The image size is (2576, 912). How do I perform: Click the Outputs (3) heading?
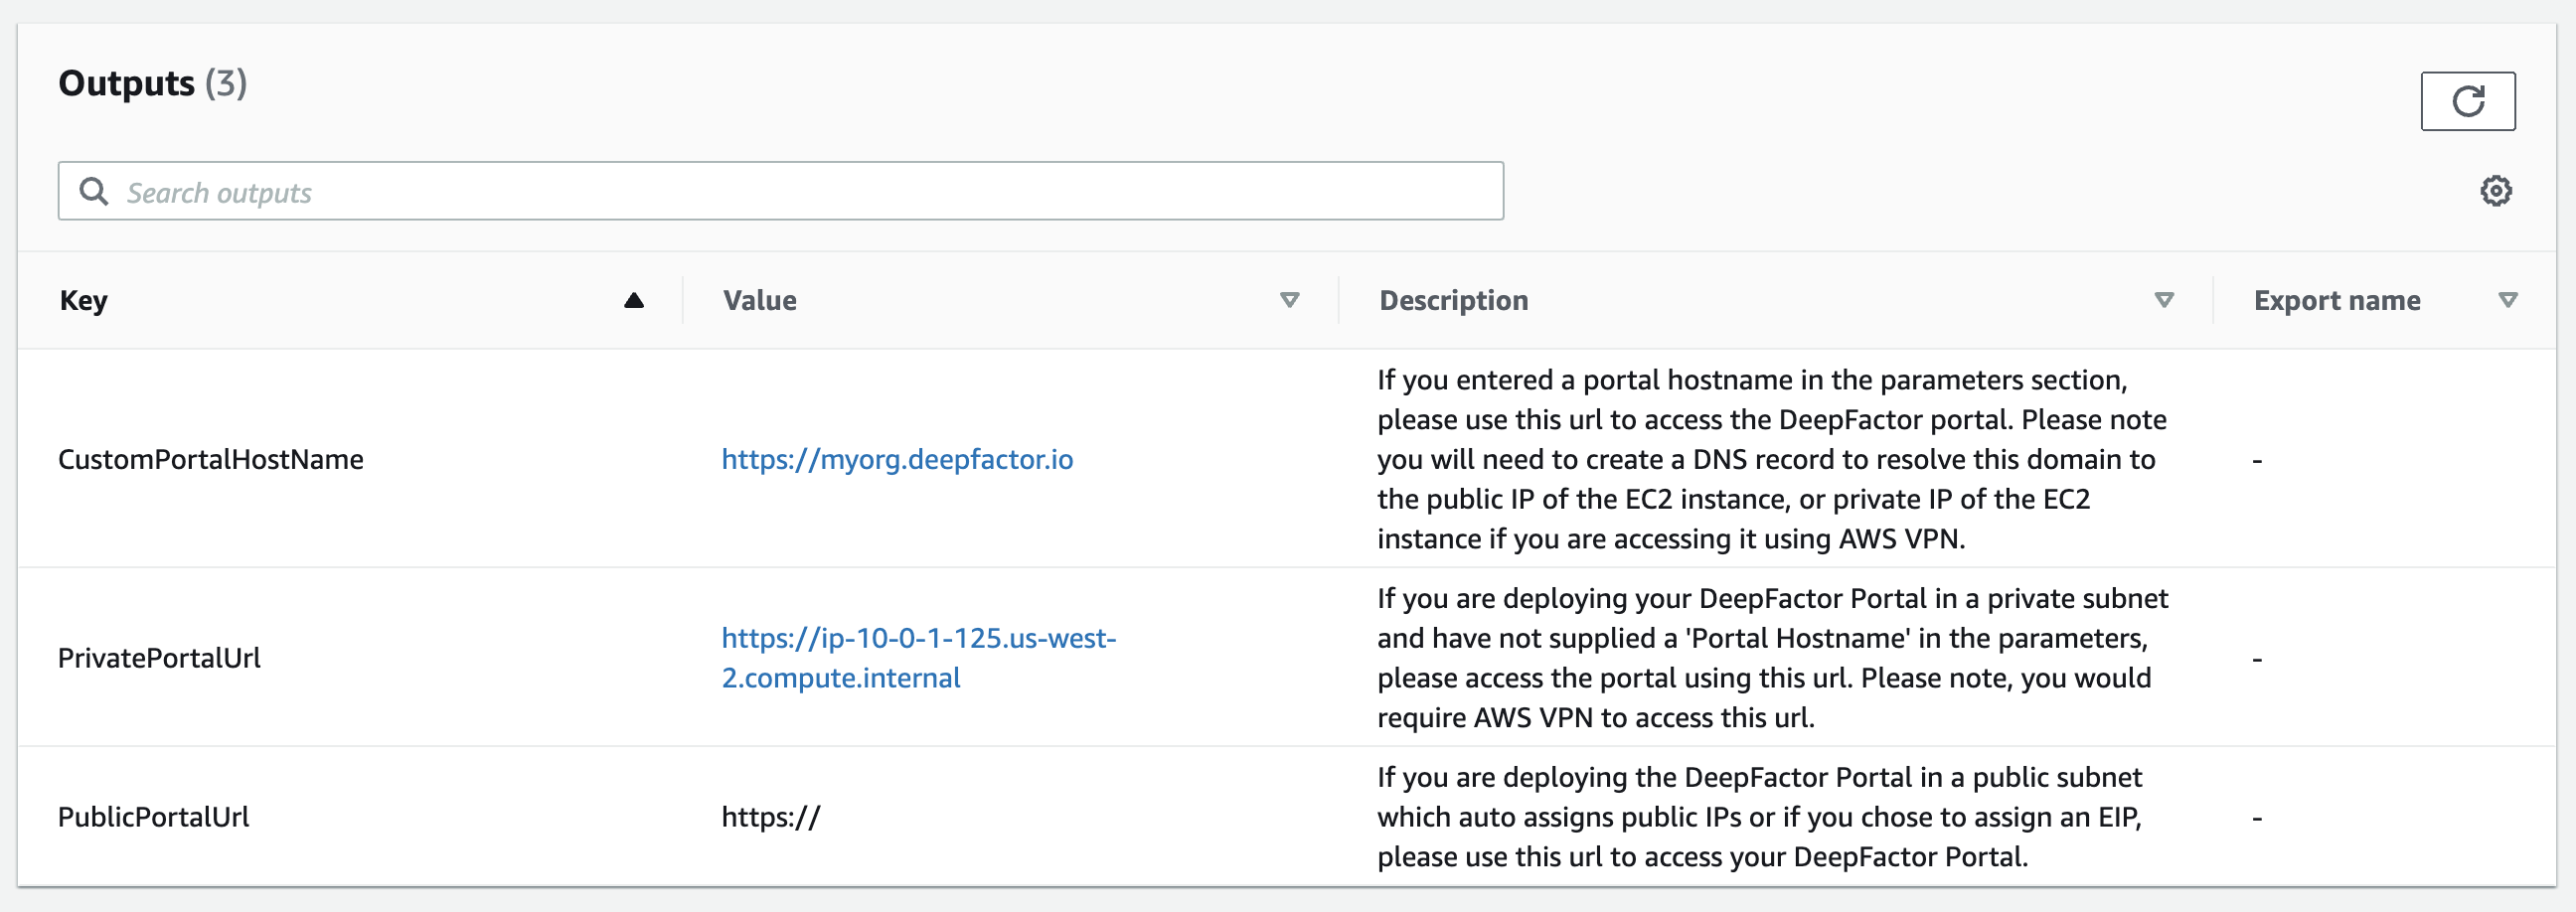[152, 83]
